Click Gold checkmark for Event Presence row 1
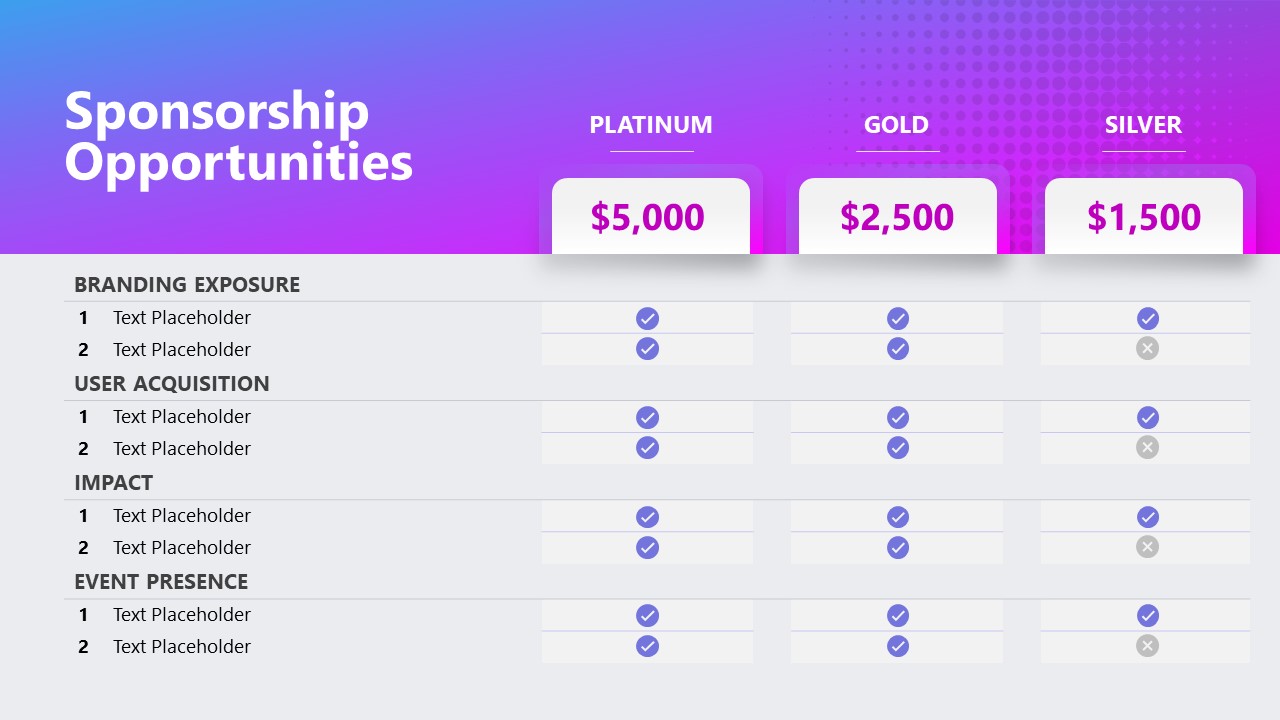 point(898,615)
